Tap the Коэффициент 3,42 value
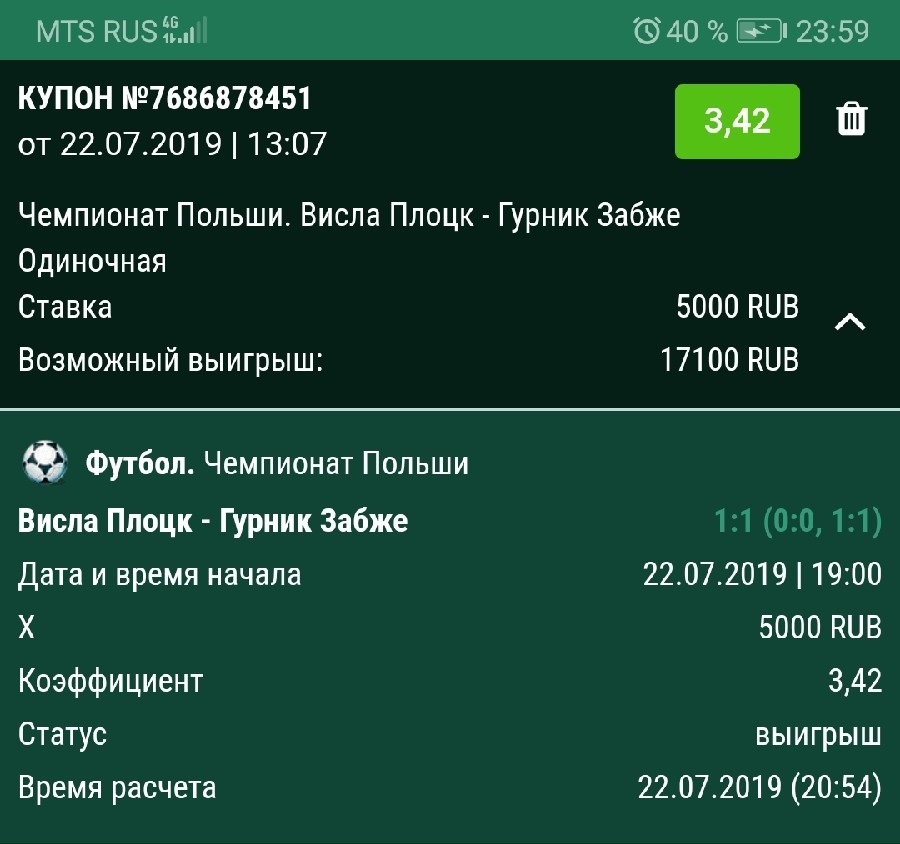This screenshot has width=900, height=844. [855, 681]
